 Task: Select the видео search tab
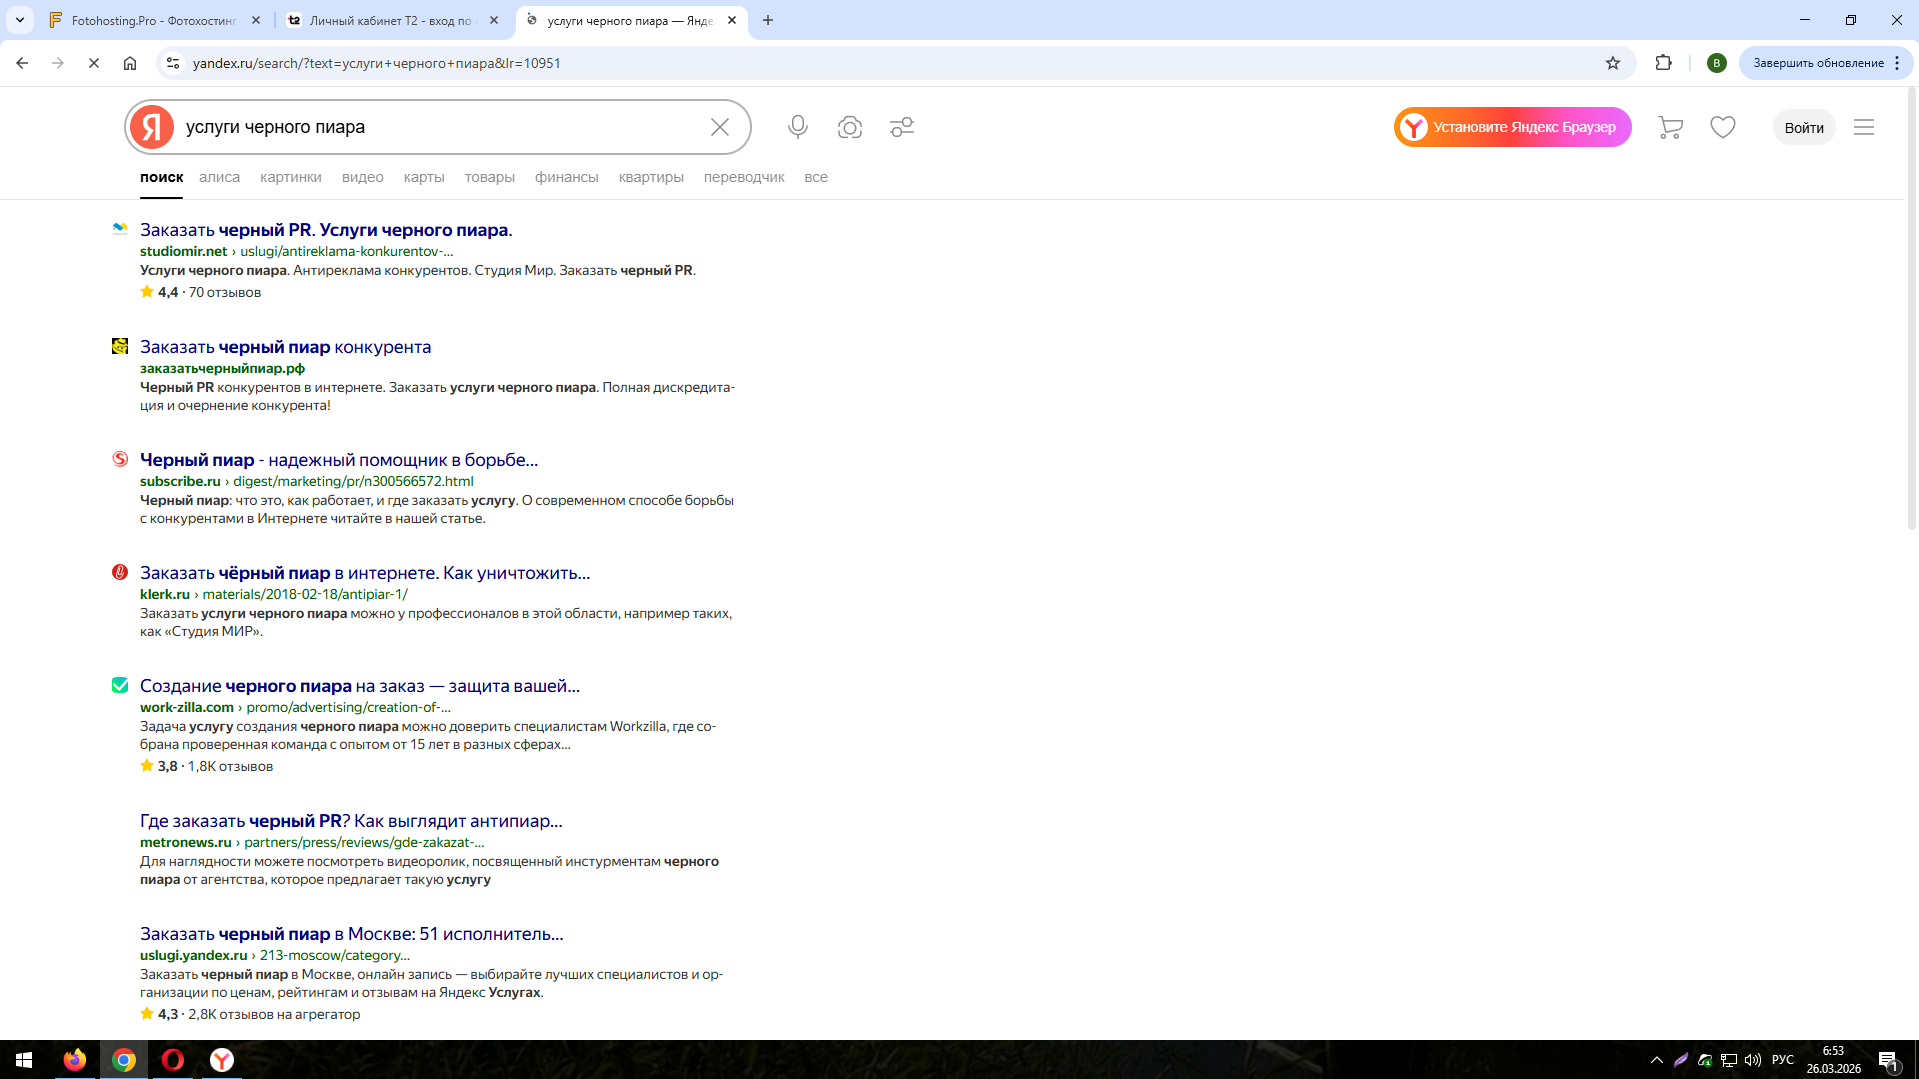[363, 177]
